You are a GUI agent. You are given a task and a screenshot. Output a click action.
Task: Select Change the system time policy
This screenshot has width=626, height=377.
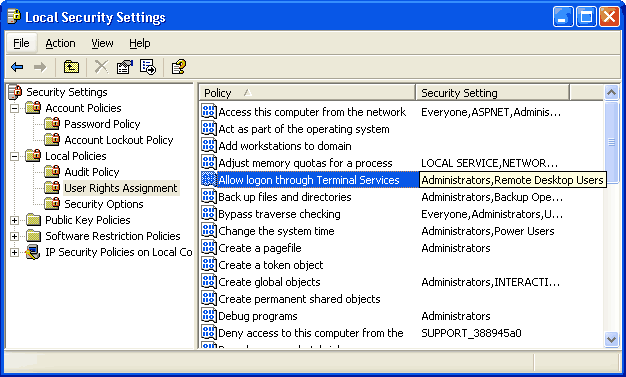(x=276, y=231)
